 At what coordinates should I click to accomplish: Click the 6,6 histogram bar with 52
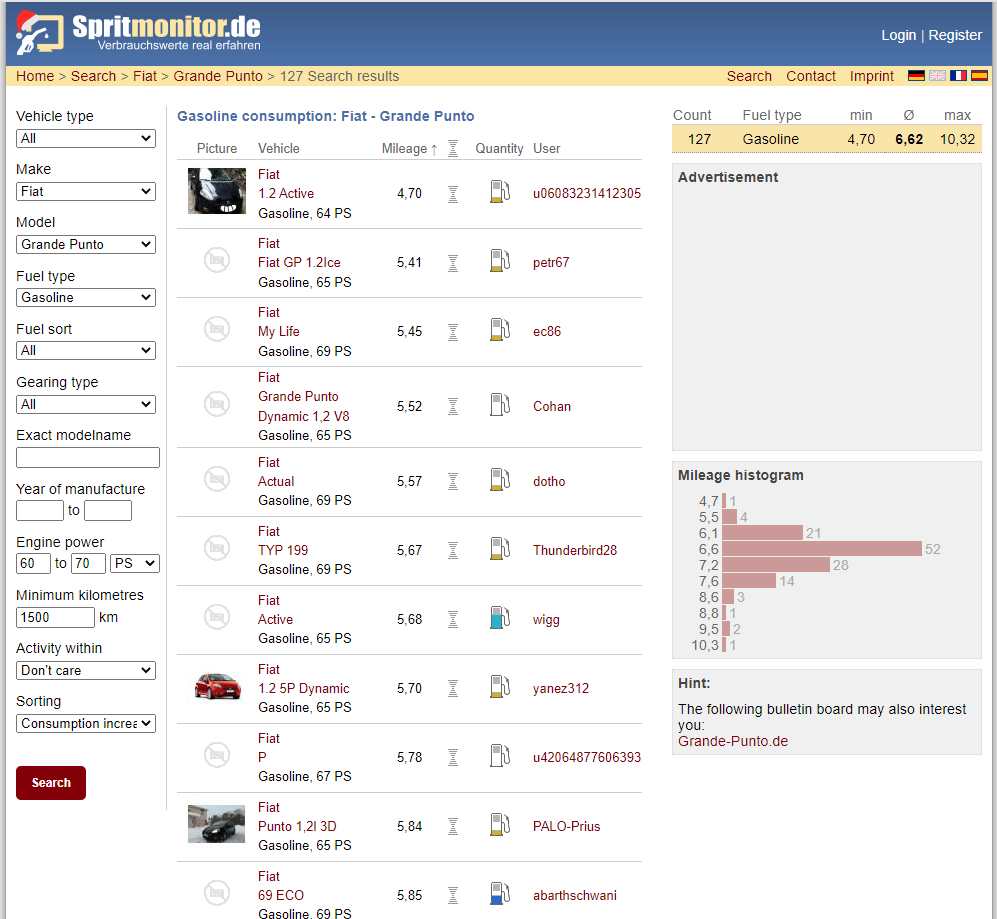pos(822,549)
